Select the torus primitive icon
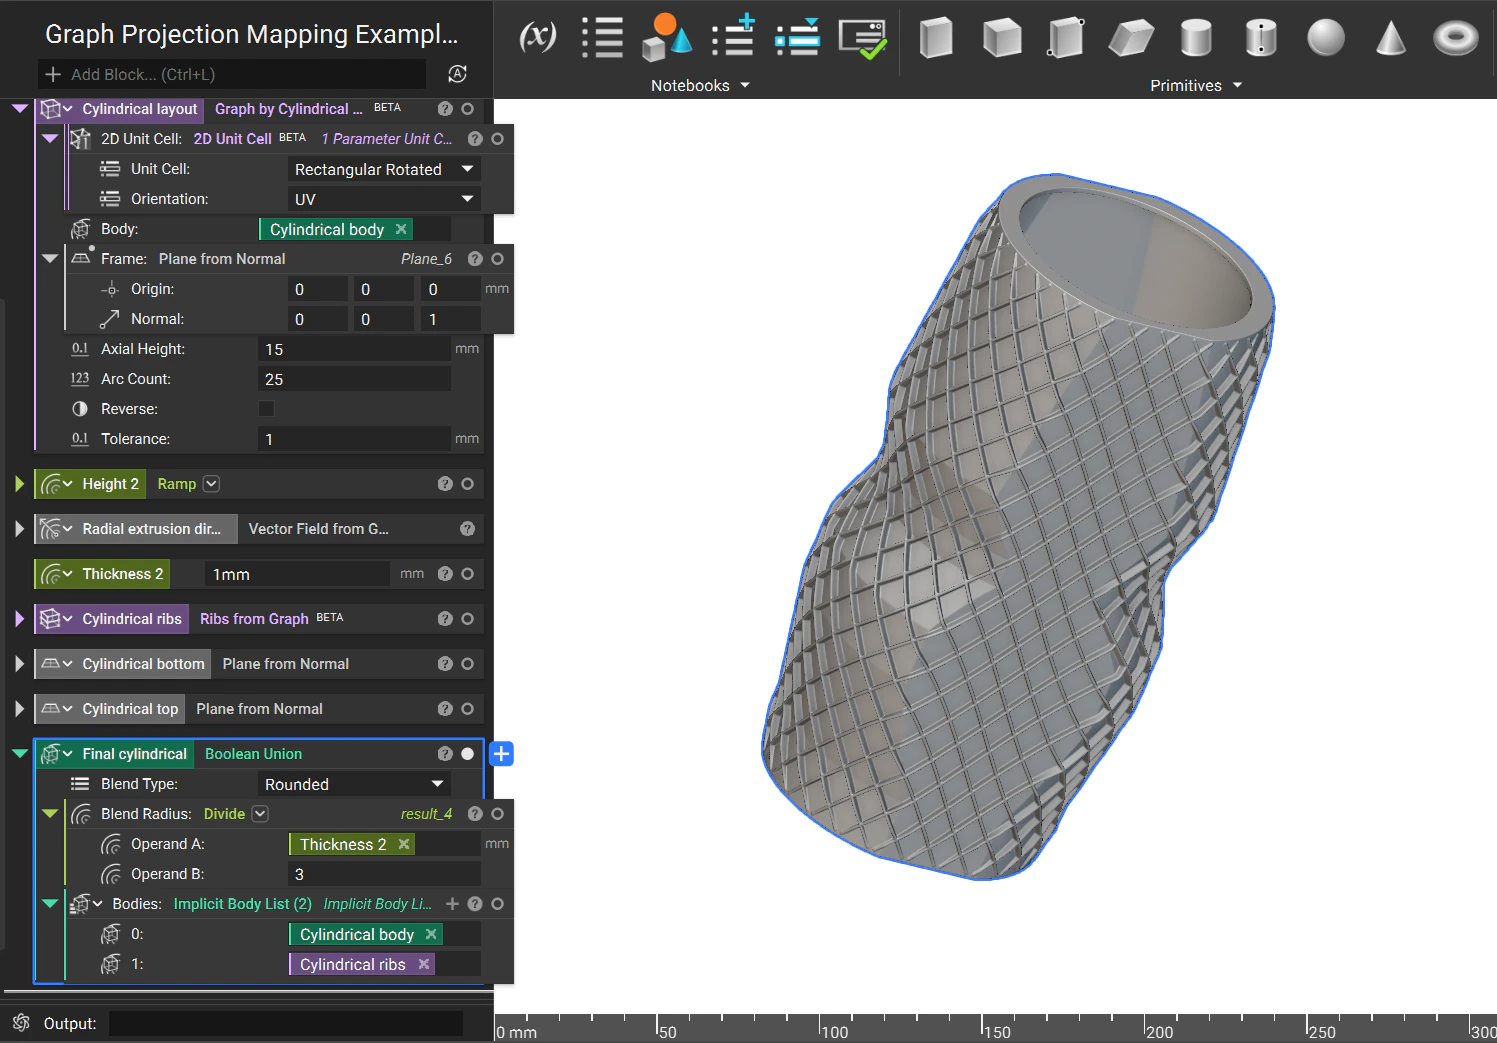 pos(1455,38)
